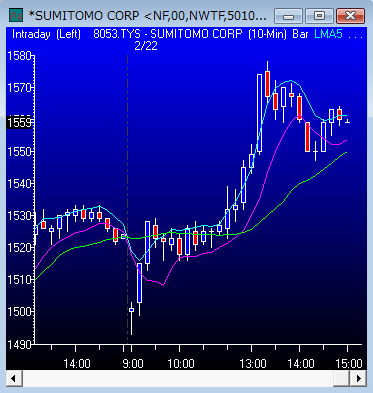Screen dimensions: 373x393
Task: Click the scrollbar left arrow
Action: click(x=14, y=379)
